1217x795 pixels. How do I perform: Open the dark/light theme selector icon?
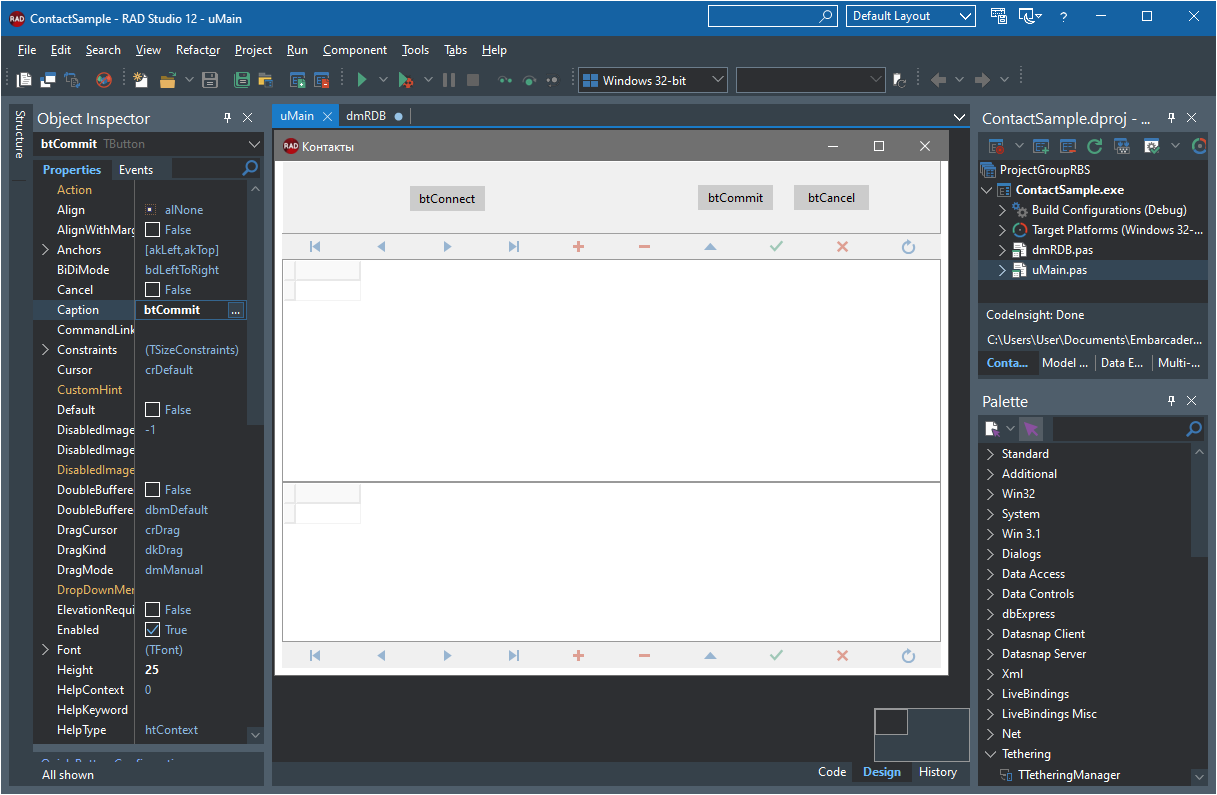[x=1030, y=16]
